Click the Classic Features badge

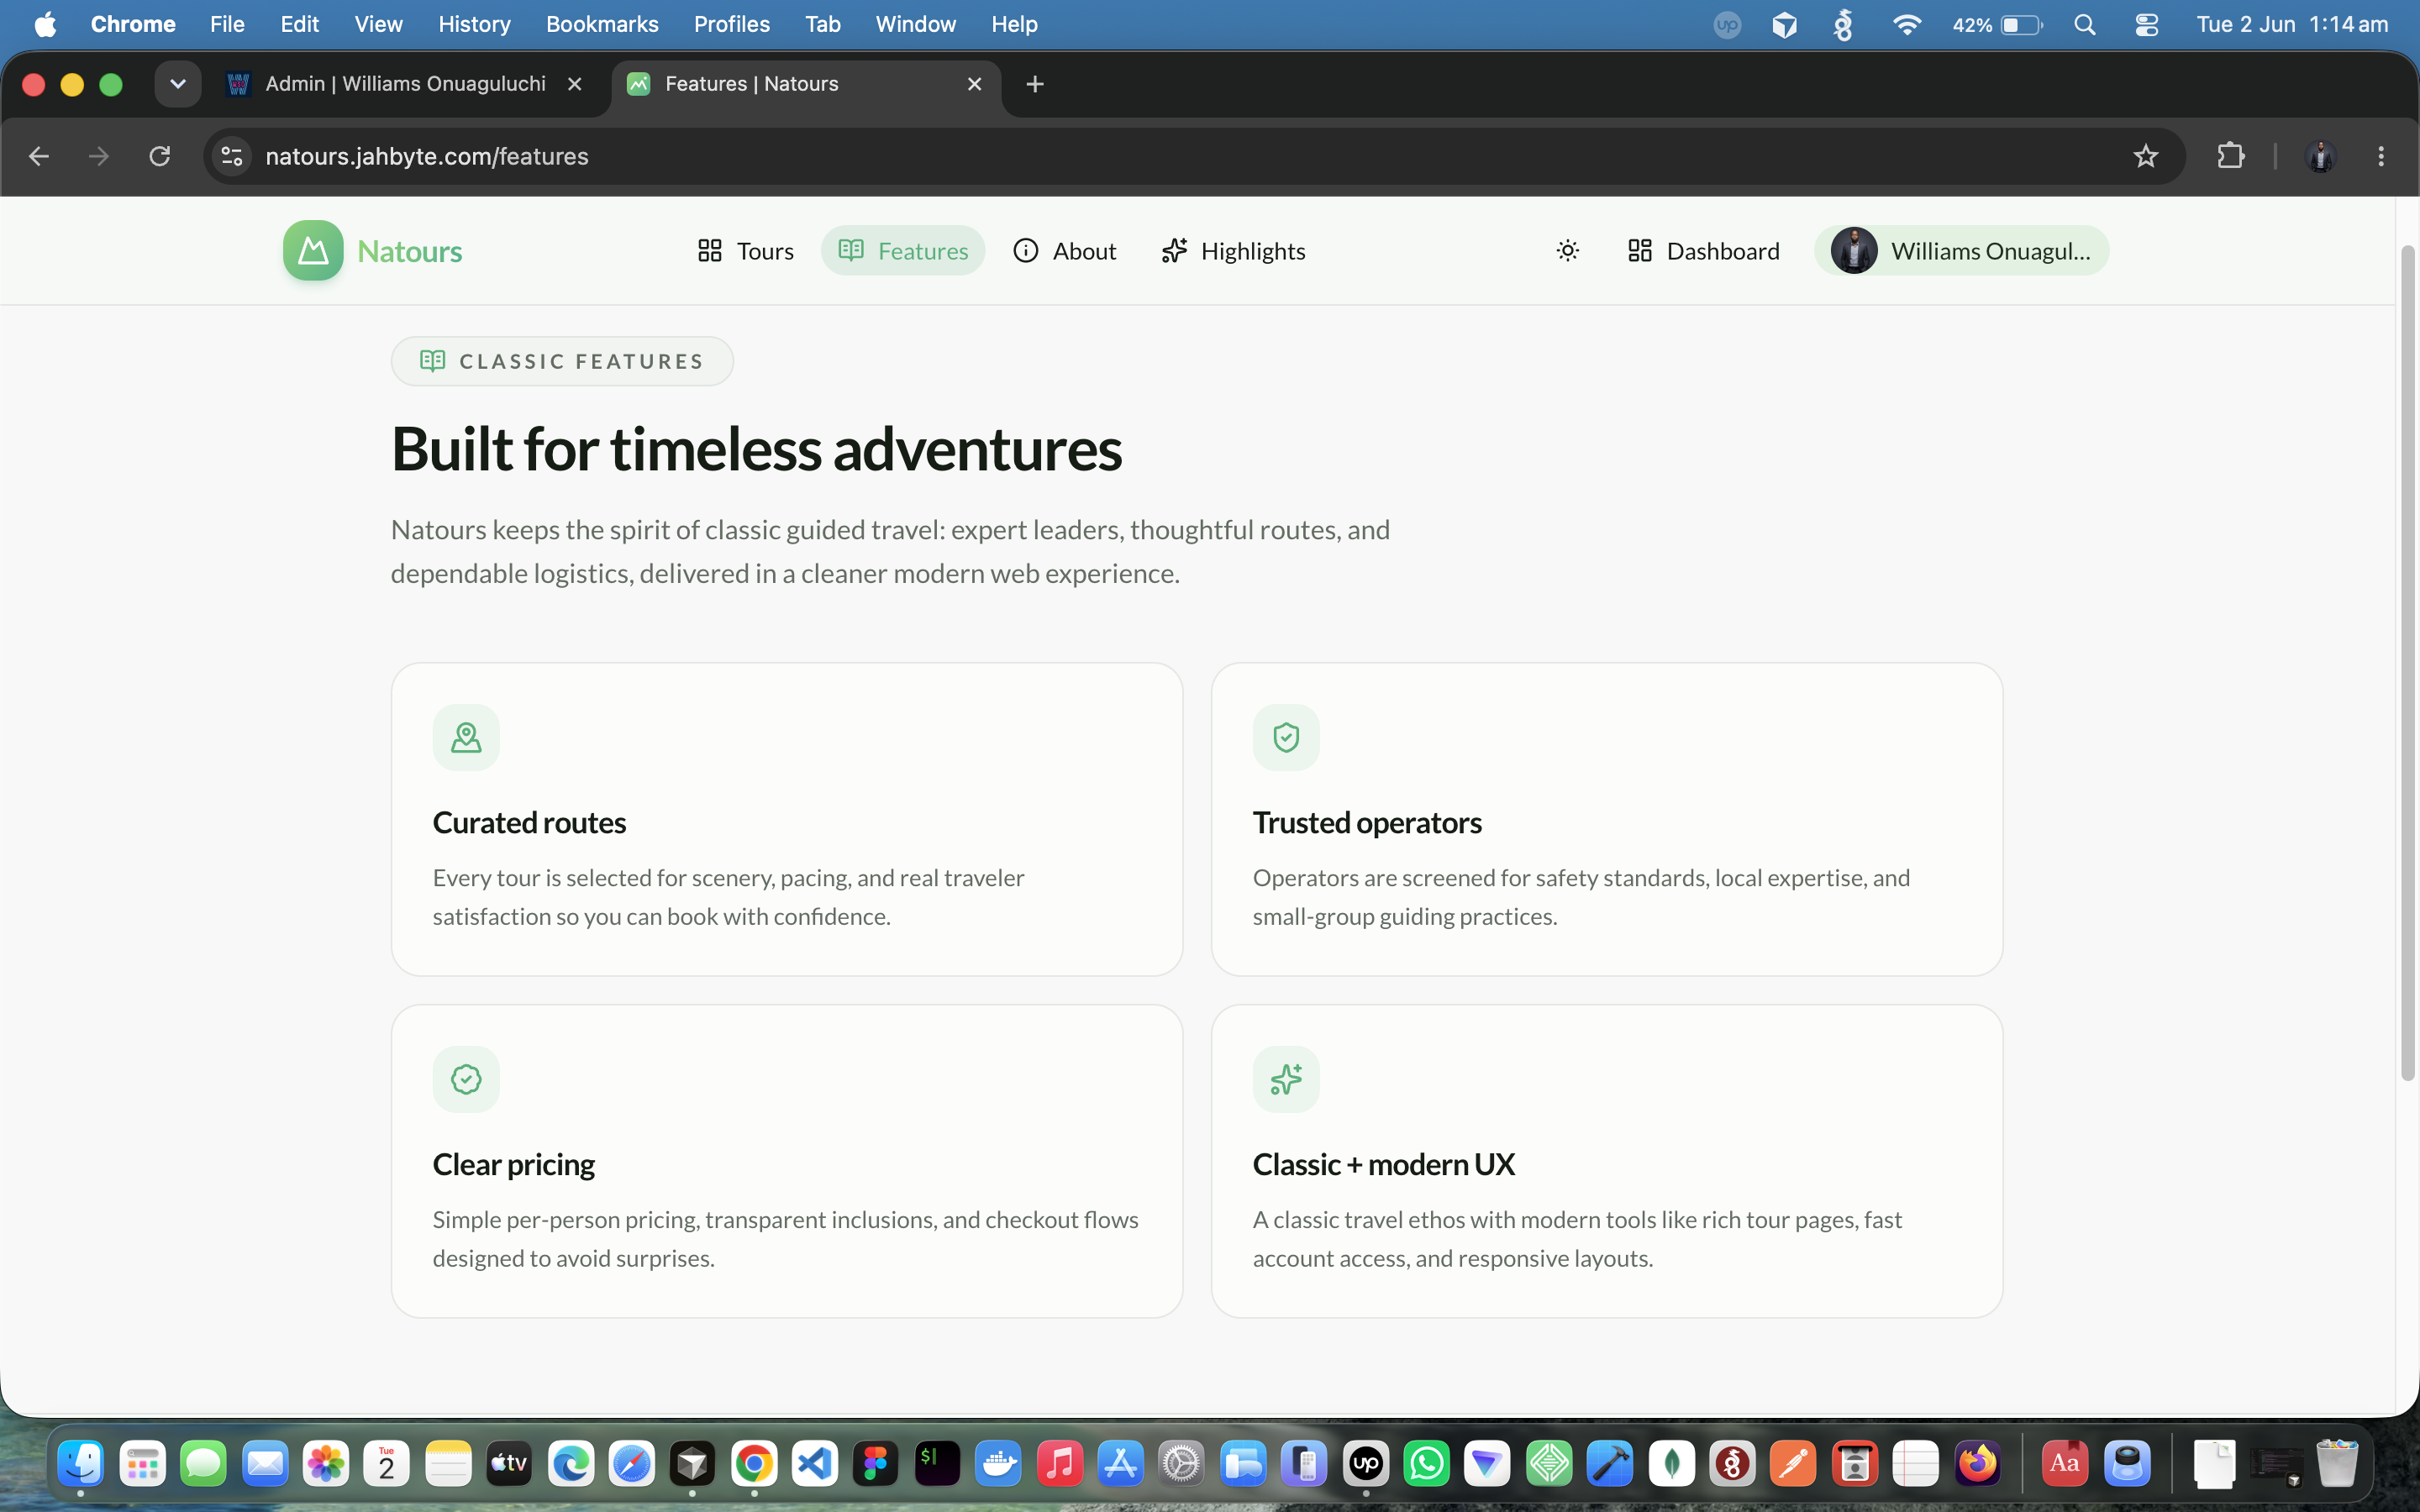pos(562,361)
